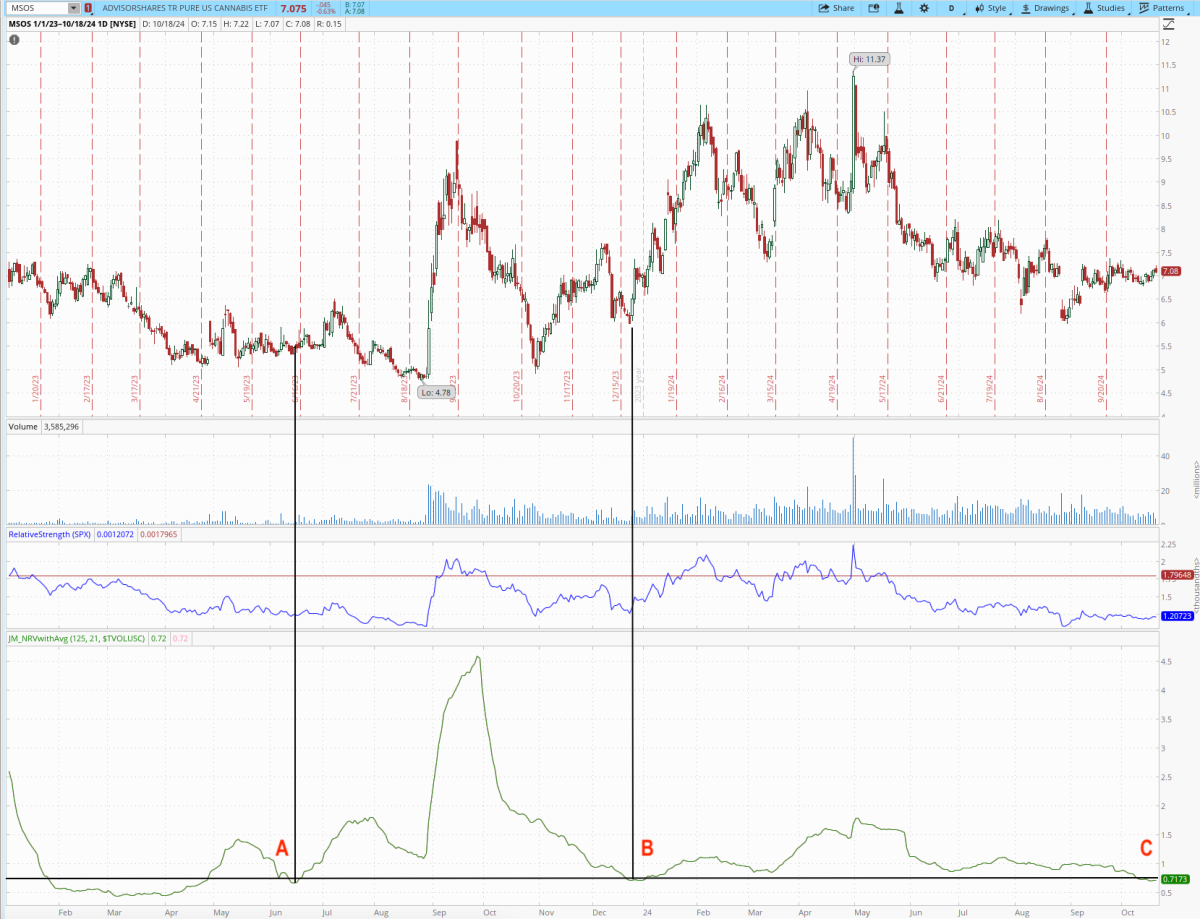1200x919 pixels.
Task: Click the red link number 1 icon
Action: pyautogui.click(x=88, y=8)
